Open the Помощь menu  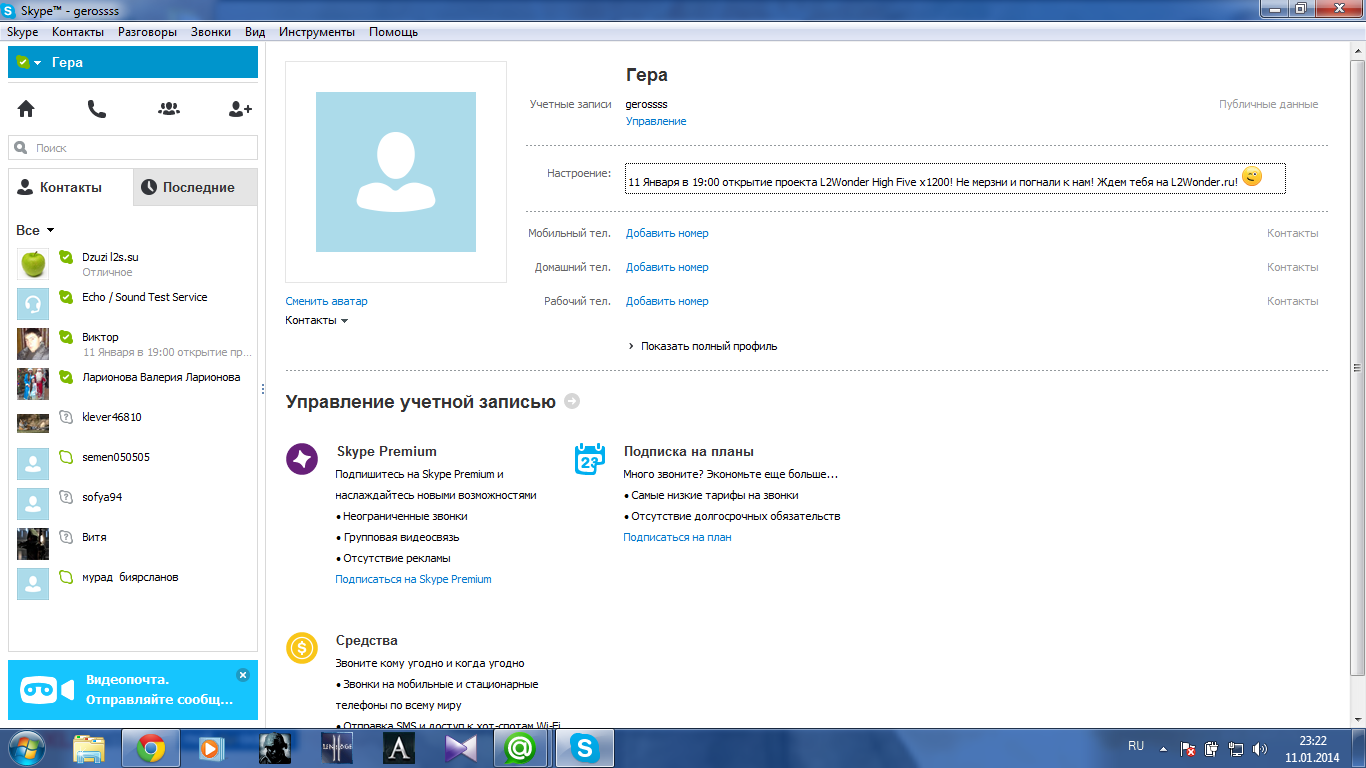(x=393, y=32)
